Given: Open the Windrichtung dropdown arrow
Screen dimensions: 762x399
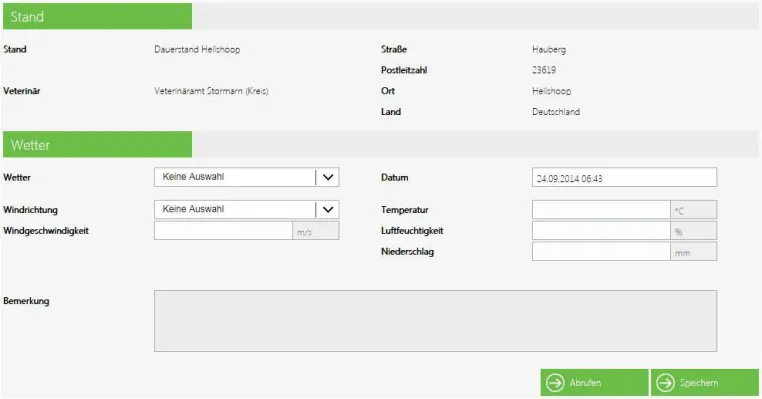Looking at the screenshot, I should tap(328, 209).
